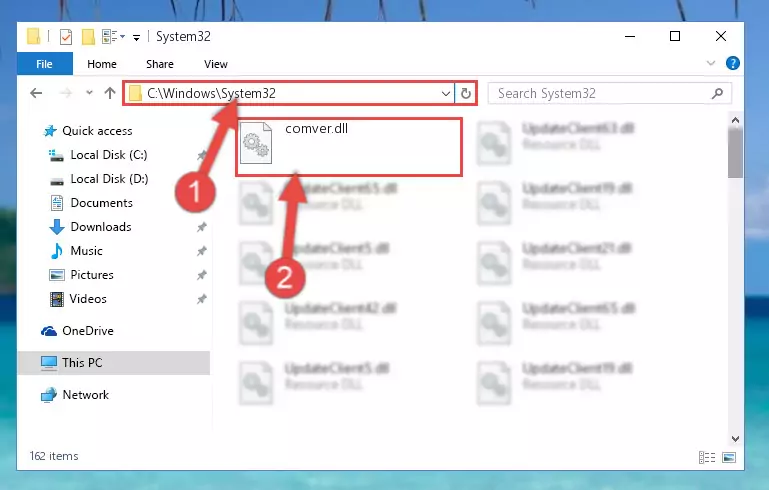769x490 pixels.
Task: Open Music in the sidebar
Action: point(86,251)
